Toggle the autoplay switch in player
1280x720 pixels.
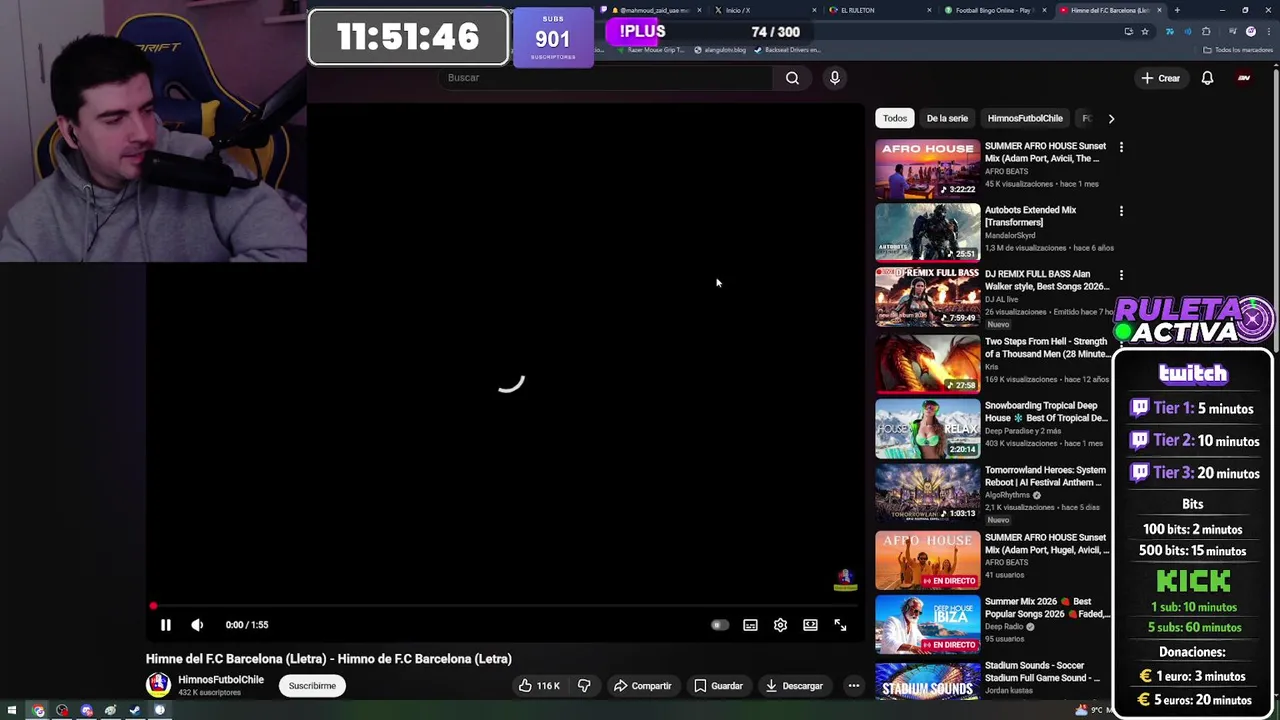(x=719, y=625)
